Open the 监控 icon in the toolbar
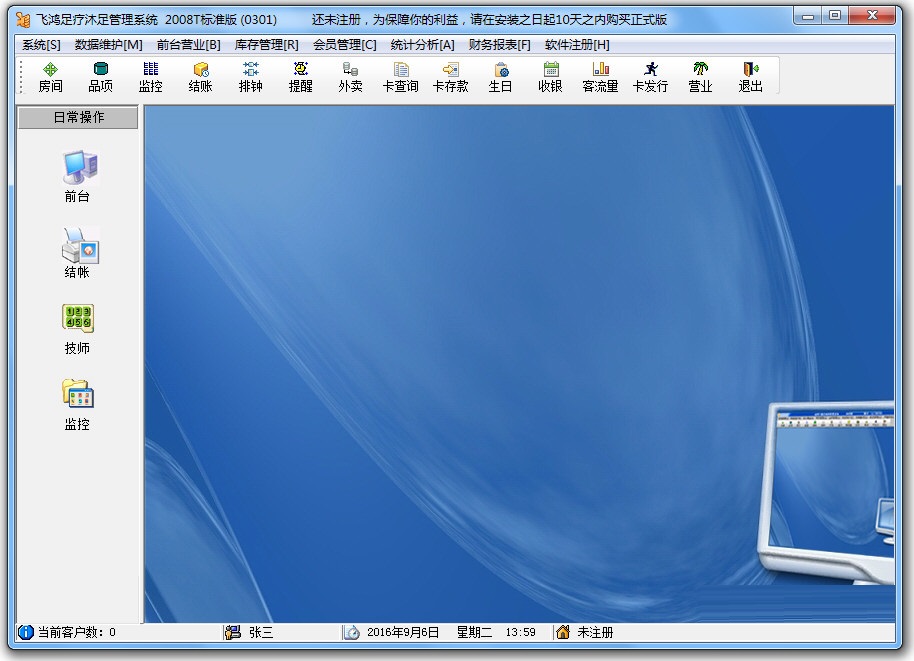Screen dimensions: 914x661 (150, 77)
